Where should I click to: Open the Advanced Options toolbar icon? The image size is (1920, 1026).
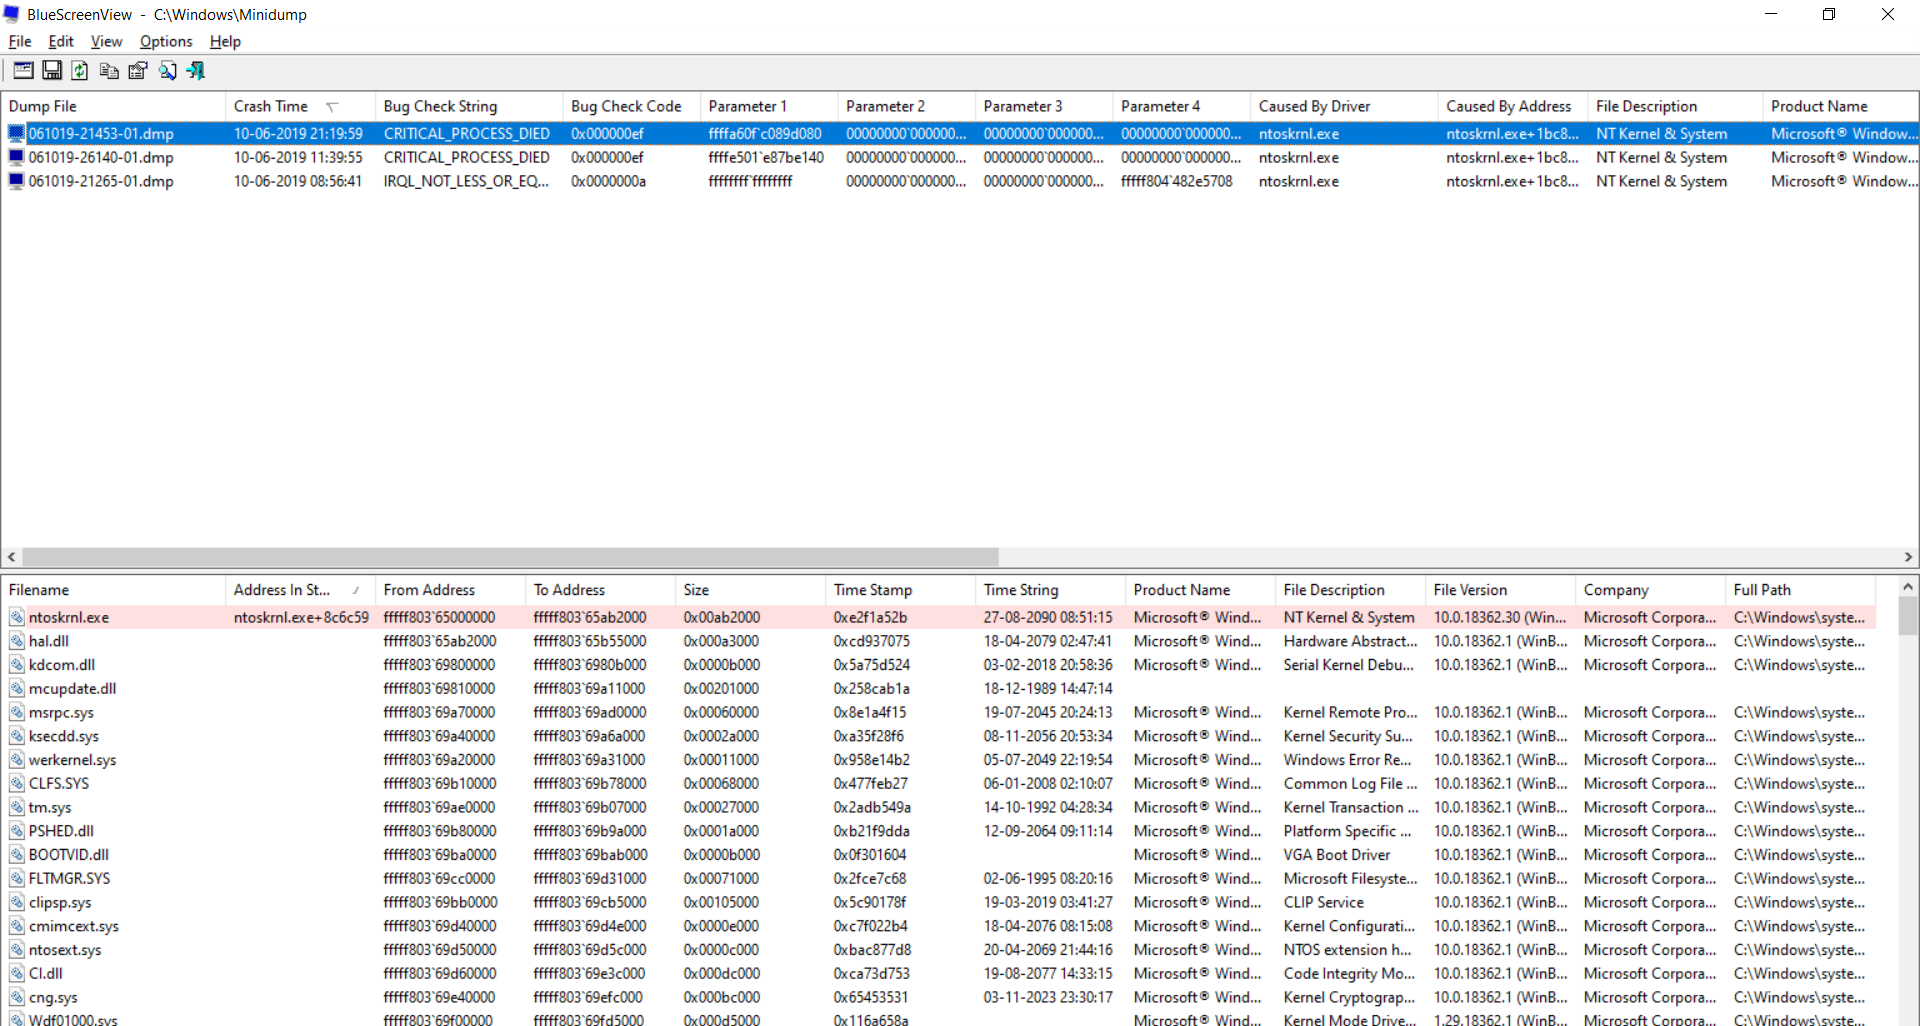click(23, 70)
